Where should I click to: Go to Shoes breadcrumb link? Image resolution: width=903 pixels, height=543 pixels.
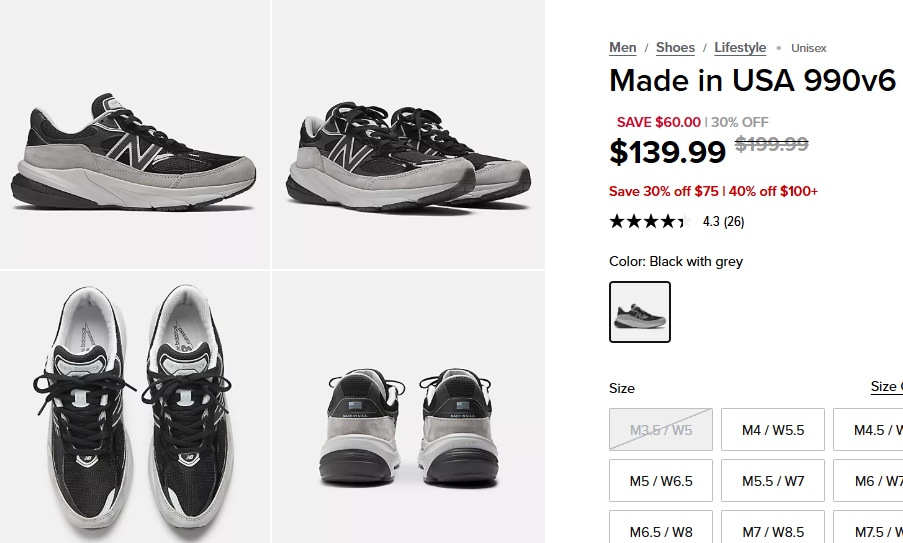click(x=675, y=48)
